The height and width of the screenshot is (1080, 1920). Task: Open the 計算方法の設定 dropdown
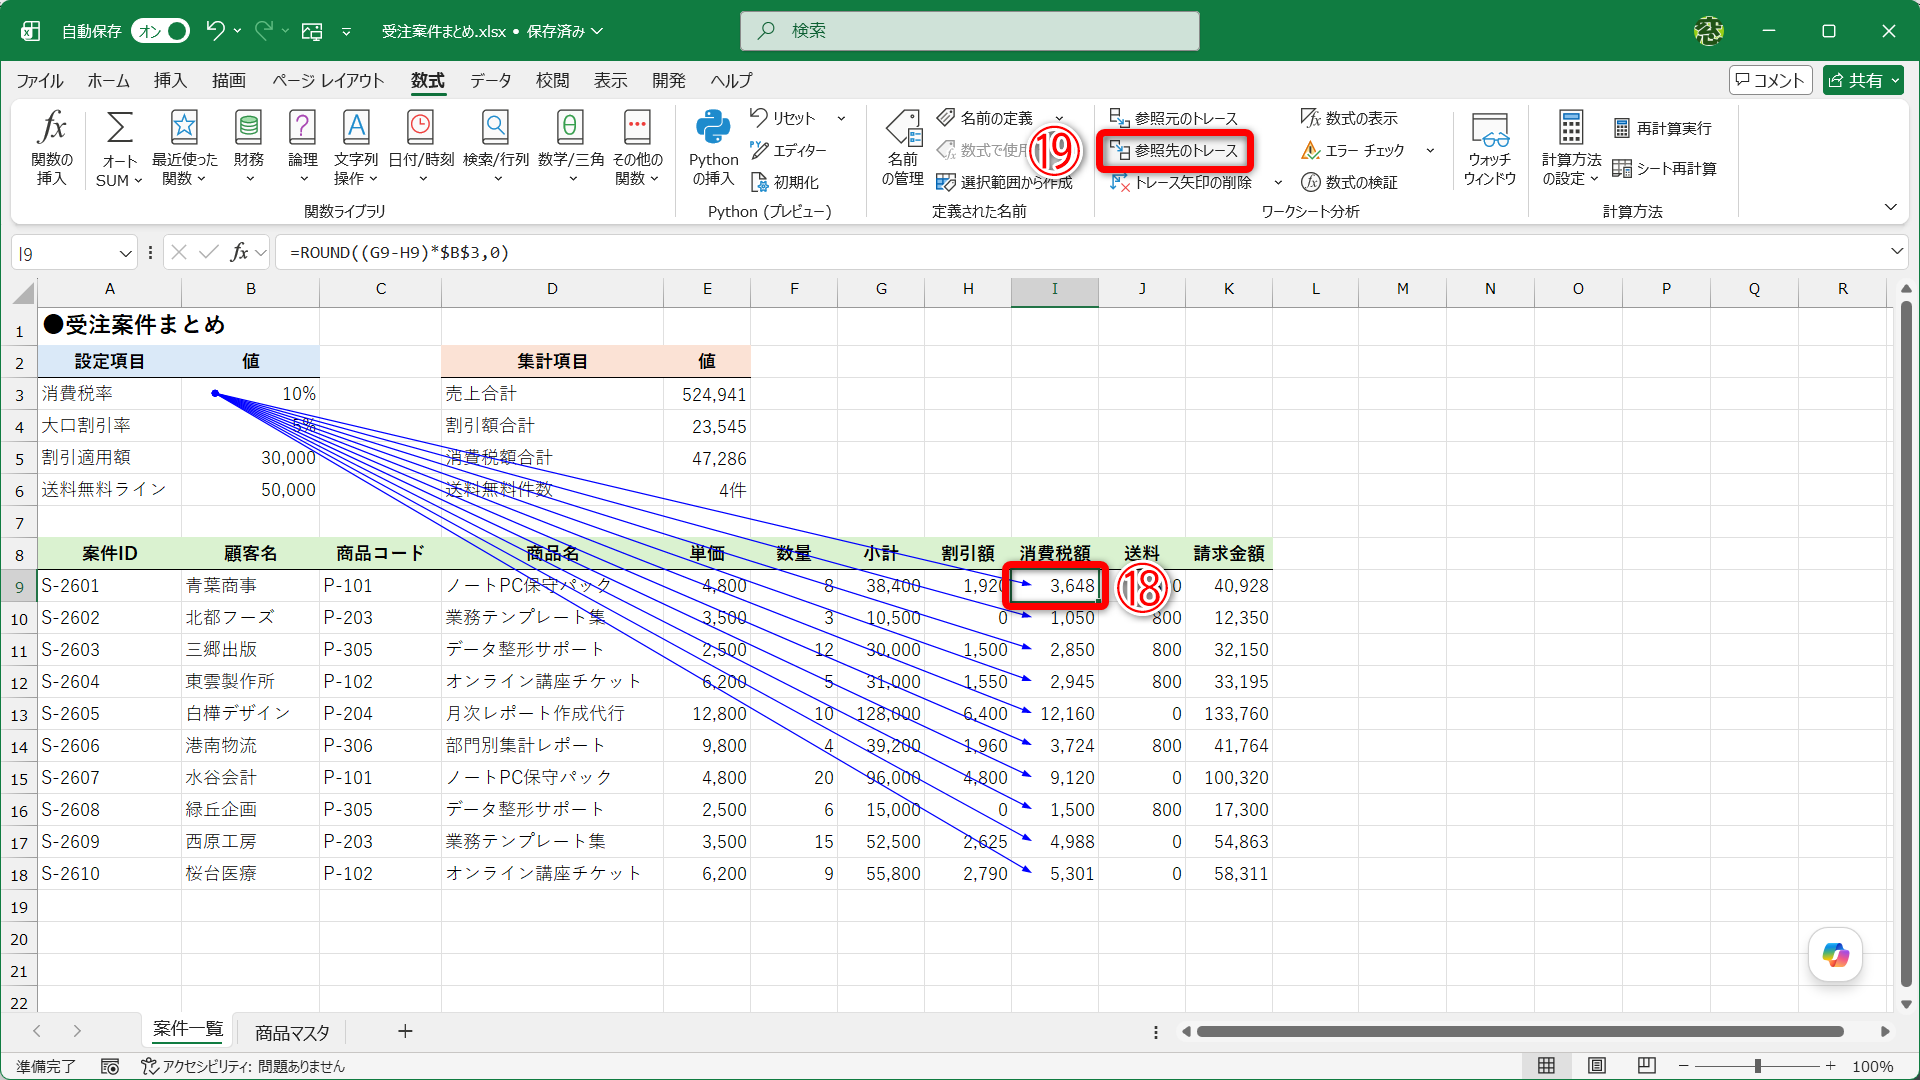pos(1571,148)
